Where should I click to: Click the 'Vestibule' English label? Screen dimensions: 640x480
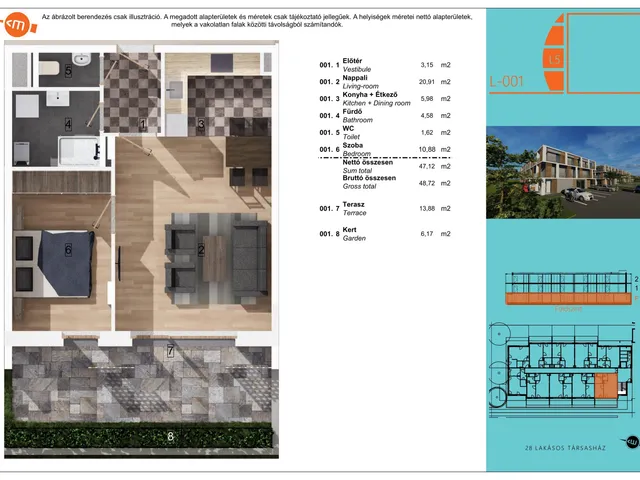pyautogui.click(x=357, y=69)
